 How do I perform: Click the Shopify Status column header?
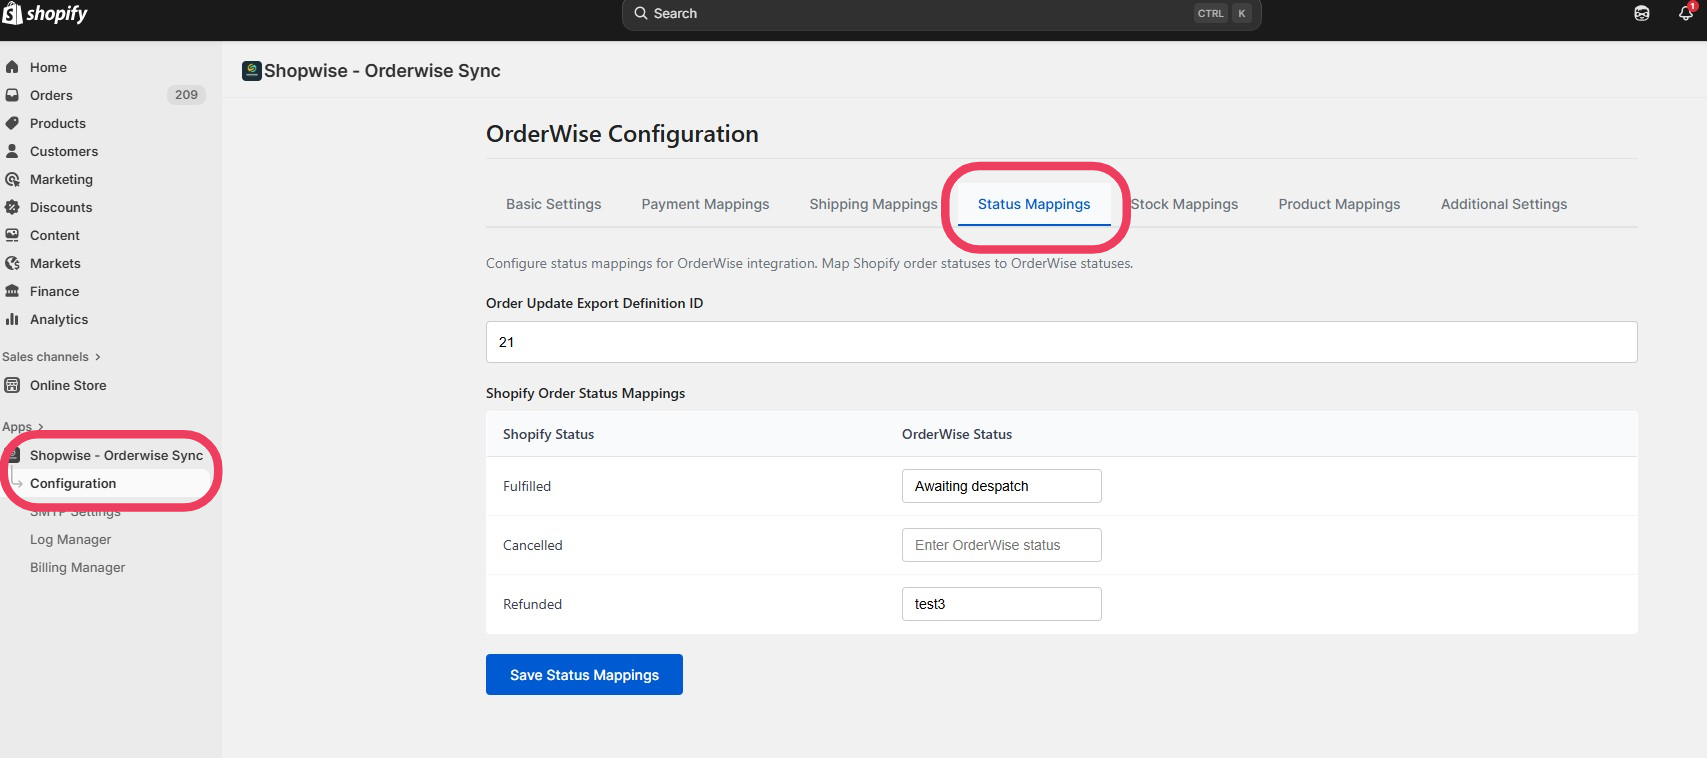coord(548,434)
